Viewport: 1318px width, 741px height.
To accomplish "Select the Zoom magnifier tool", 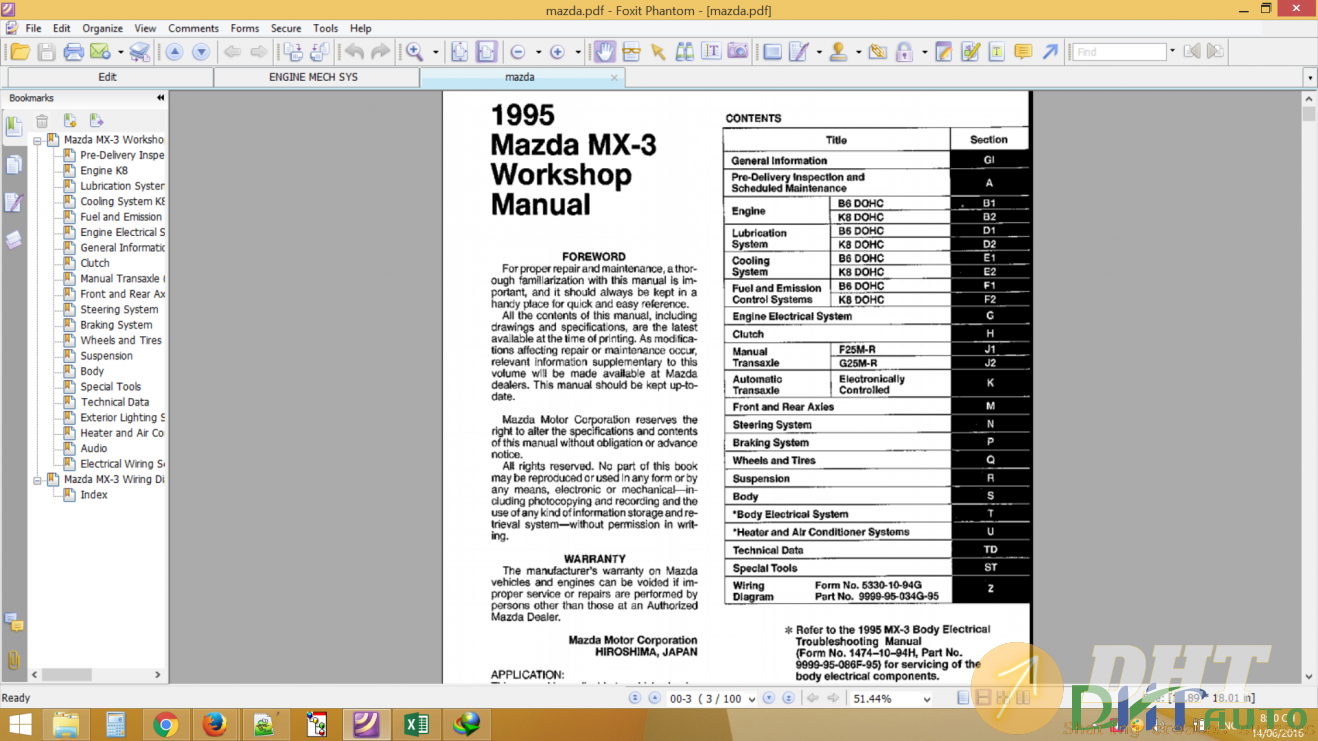I will tap(414, 52).
